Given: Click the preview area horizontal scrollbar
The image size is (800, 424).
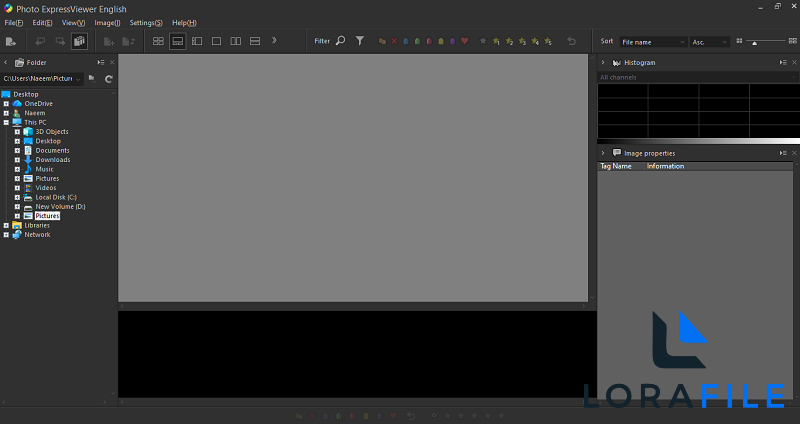Looking at the screenshot, I should (x=353, y=306).
